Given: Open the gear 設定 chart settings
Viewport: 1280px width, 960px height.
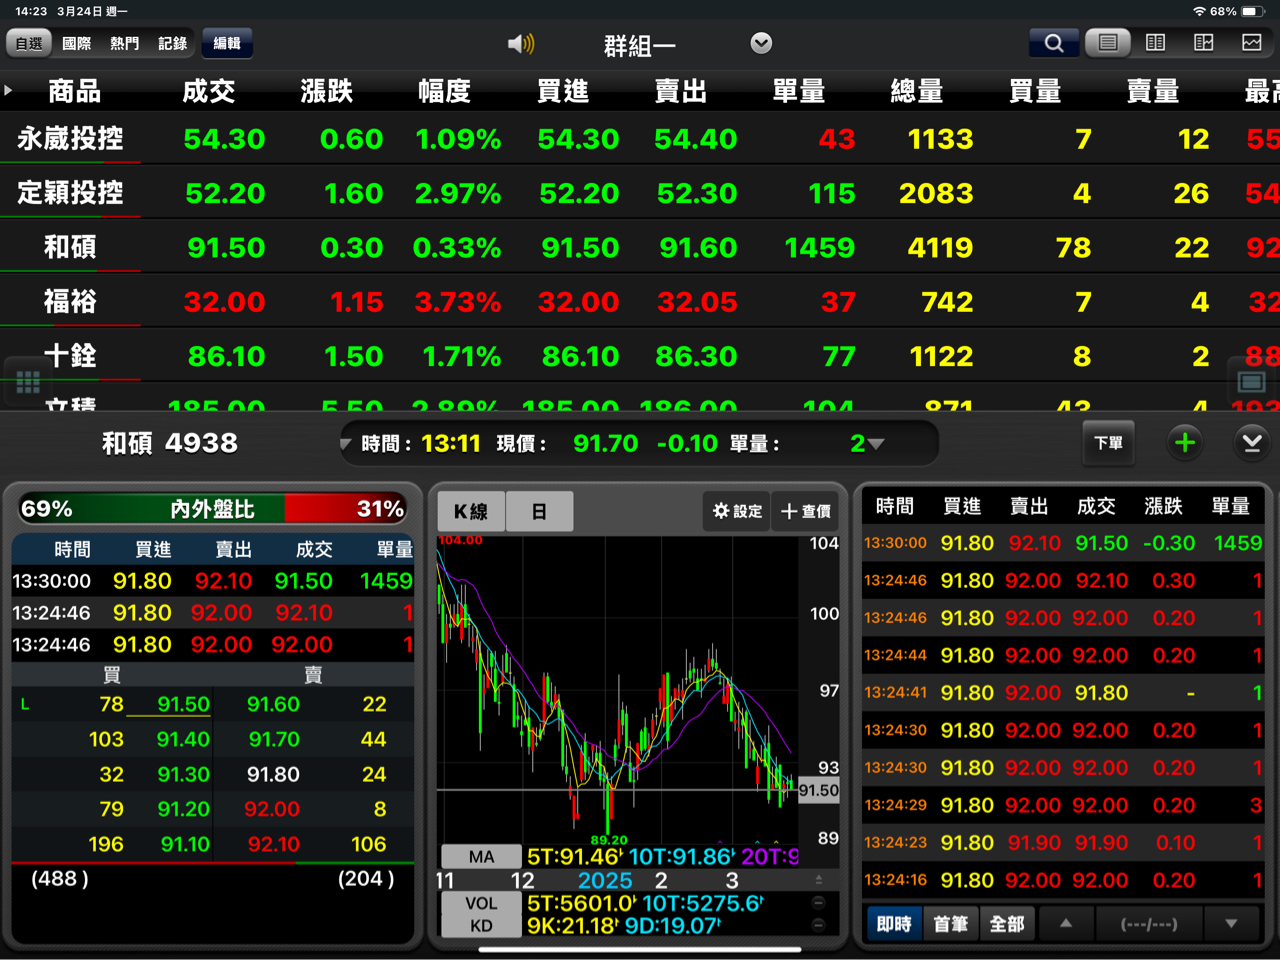Looking at the screenshot, I should pyautogui.click(x=737, y=511).
